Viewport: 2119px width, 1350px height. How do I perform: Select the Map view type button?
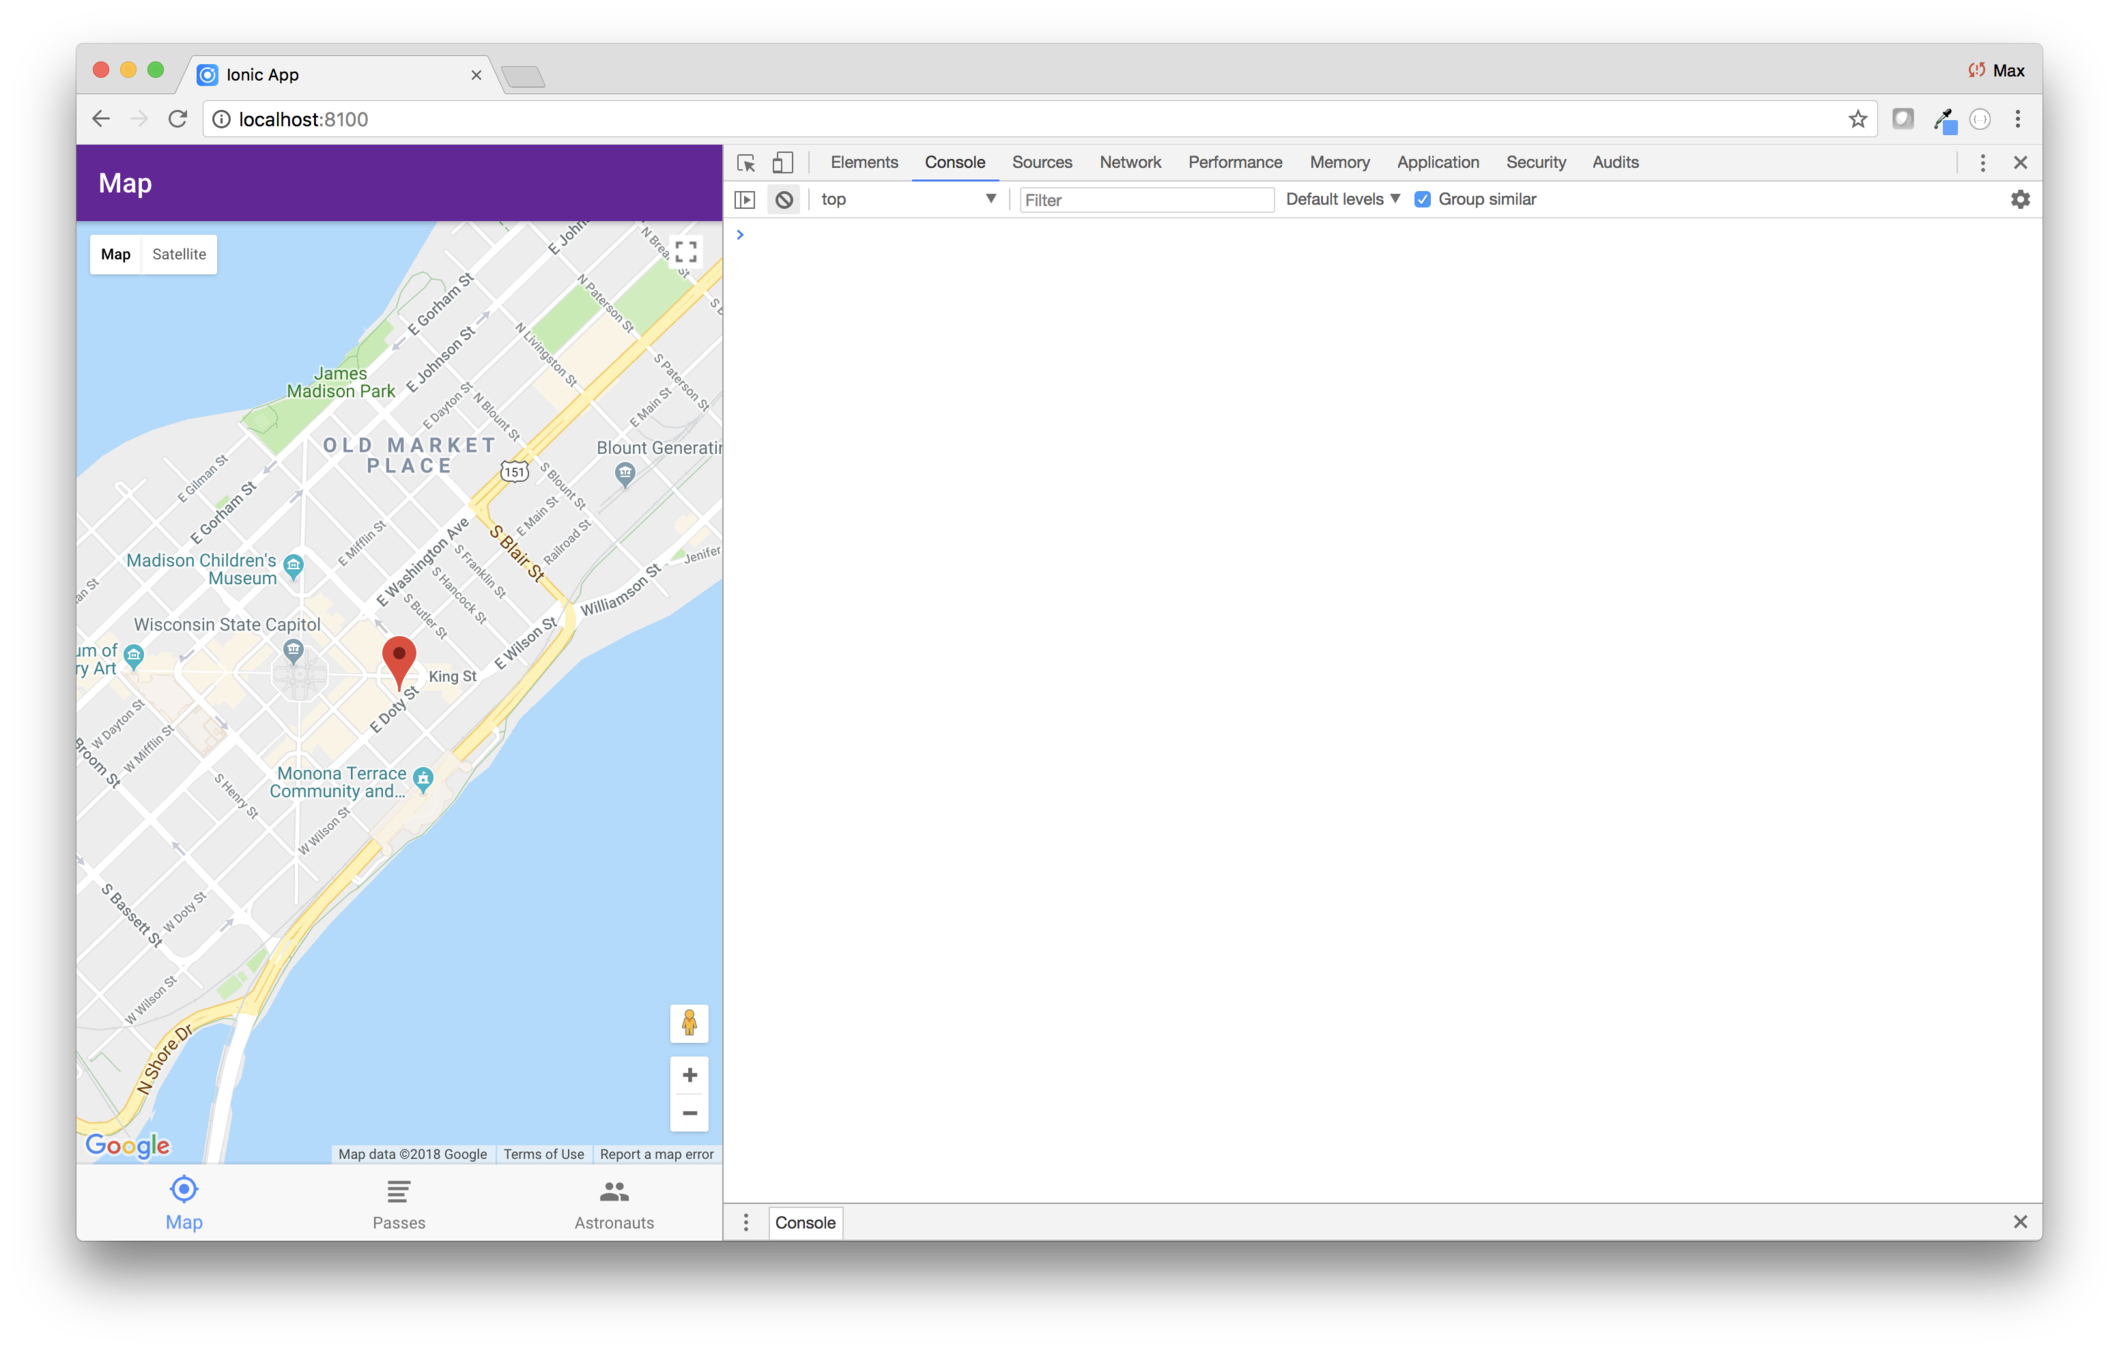tap(116, 254)
